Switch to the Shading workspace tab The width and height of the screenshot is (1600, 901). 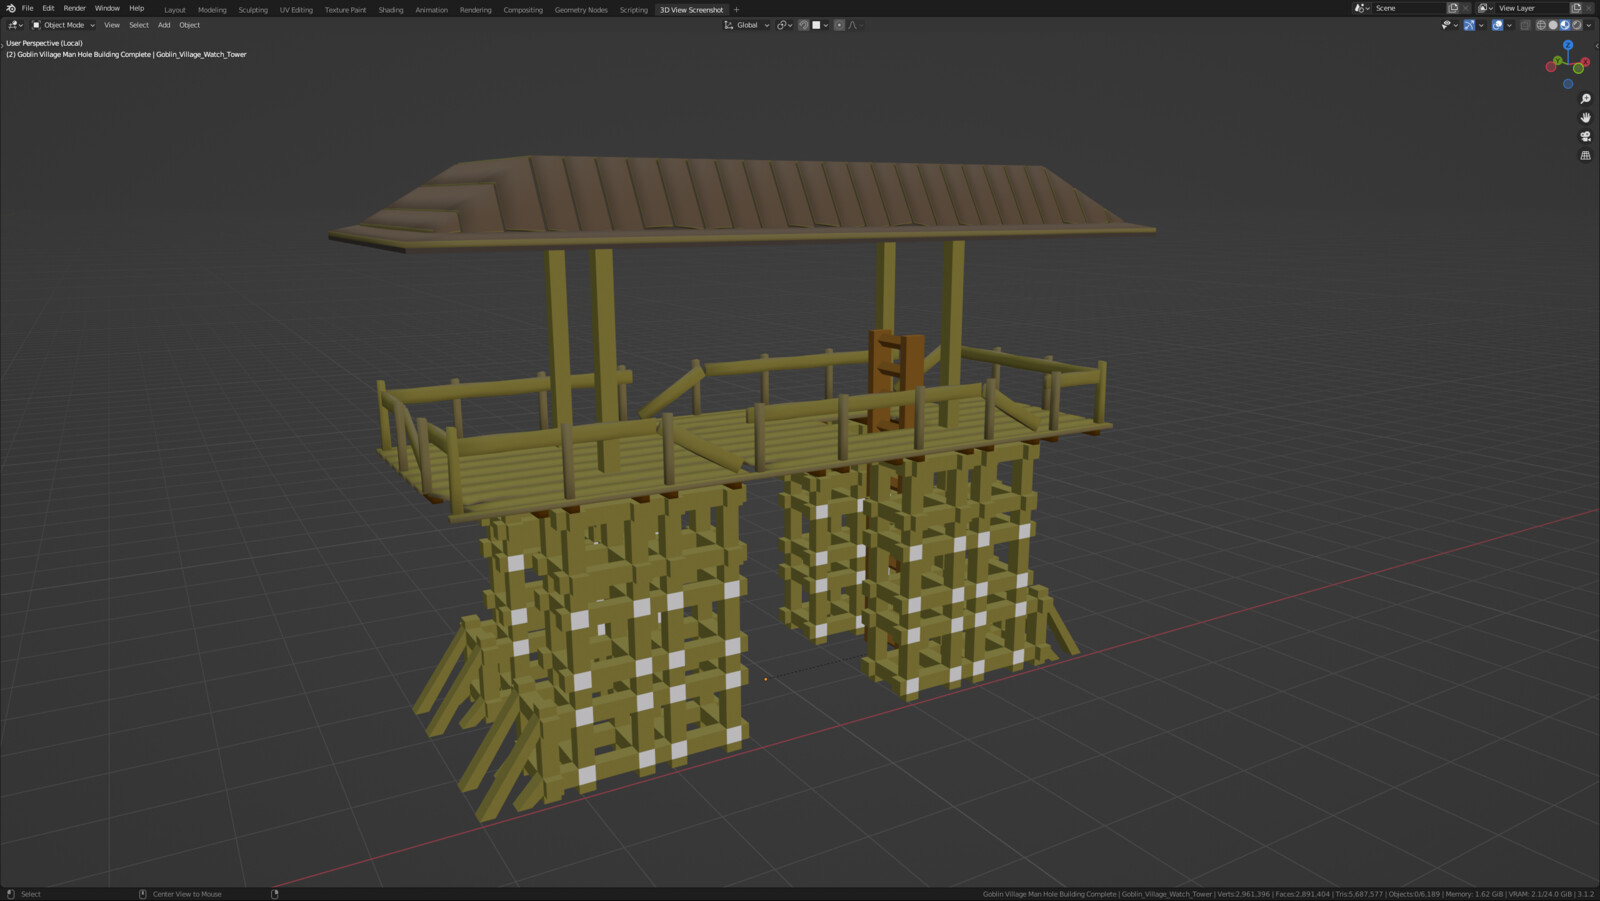[391, 10]
